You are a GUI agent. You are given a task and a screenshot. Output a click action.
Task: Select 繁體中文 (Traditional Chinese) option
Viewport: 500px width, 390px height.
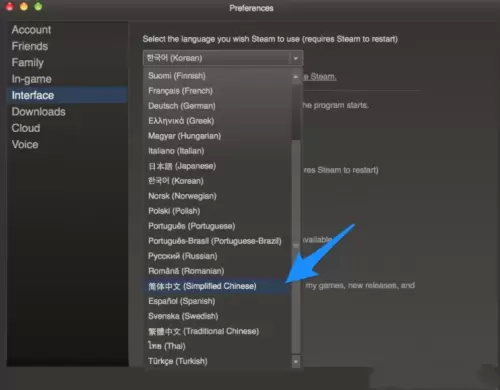pos(218,331)
